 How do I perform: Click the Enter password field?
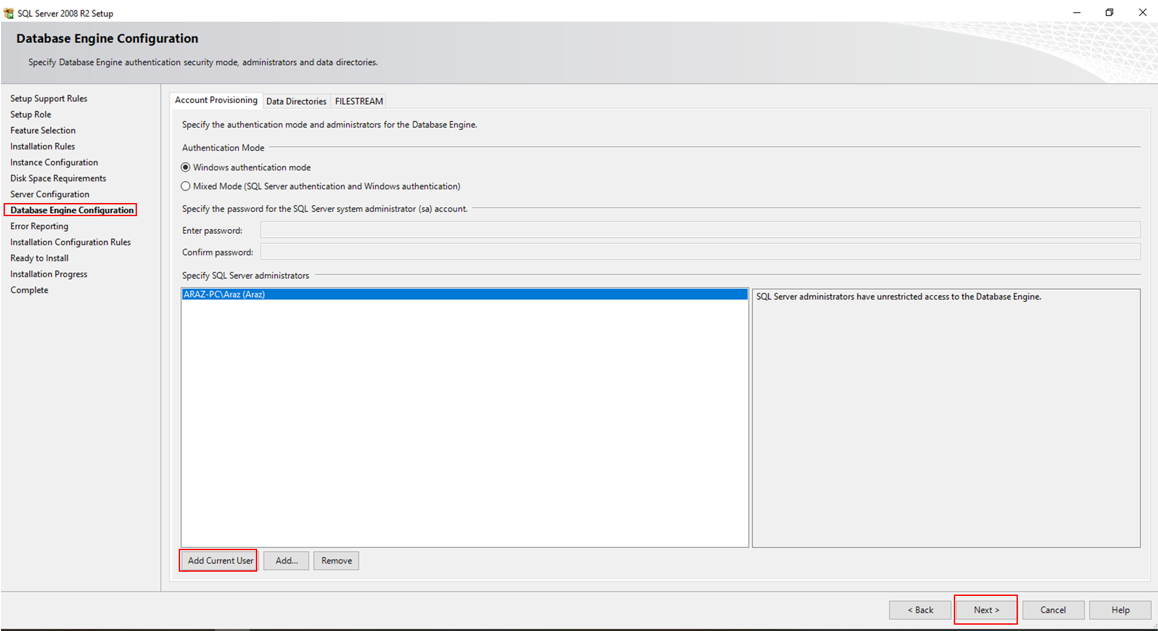click(x=700, y=231)
